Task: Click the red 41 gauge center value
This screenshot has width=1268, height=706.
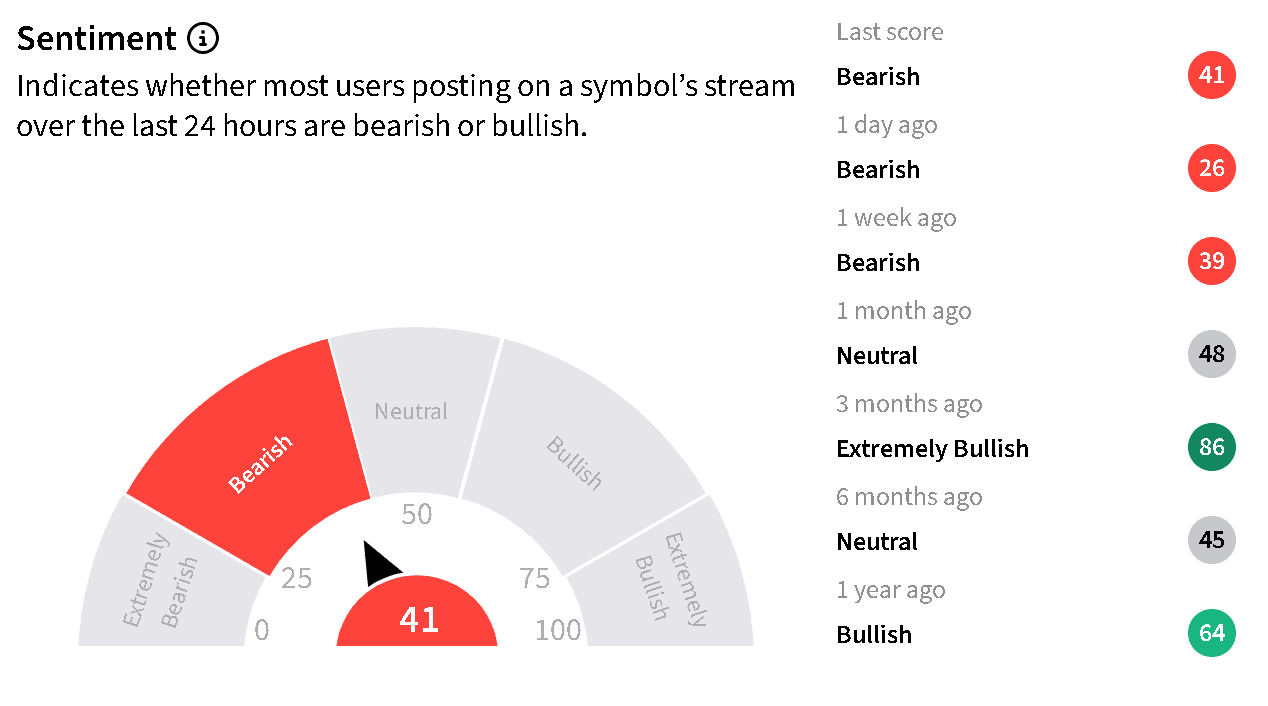Action: [x=417, y=618]
